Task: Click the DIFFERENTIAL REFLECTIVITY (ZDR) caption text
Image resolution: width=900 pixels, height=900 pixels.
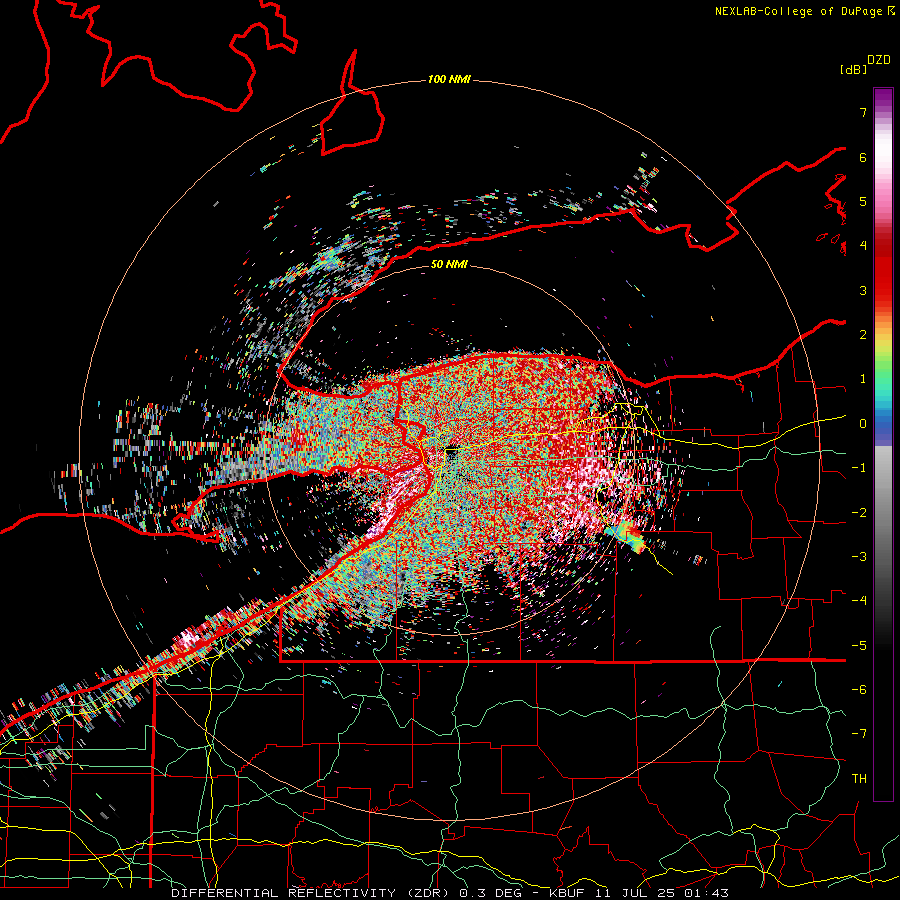Action: pos(312,893)
